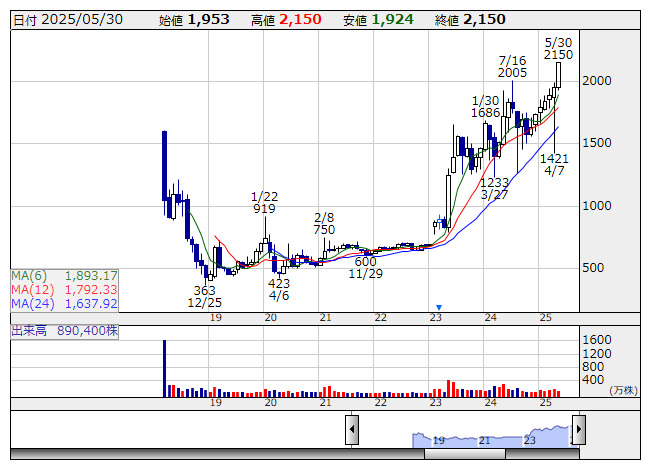Click the 500 price axis label
653x470 pixels.
pyautogui.click(x=593, y=268)
